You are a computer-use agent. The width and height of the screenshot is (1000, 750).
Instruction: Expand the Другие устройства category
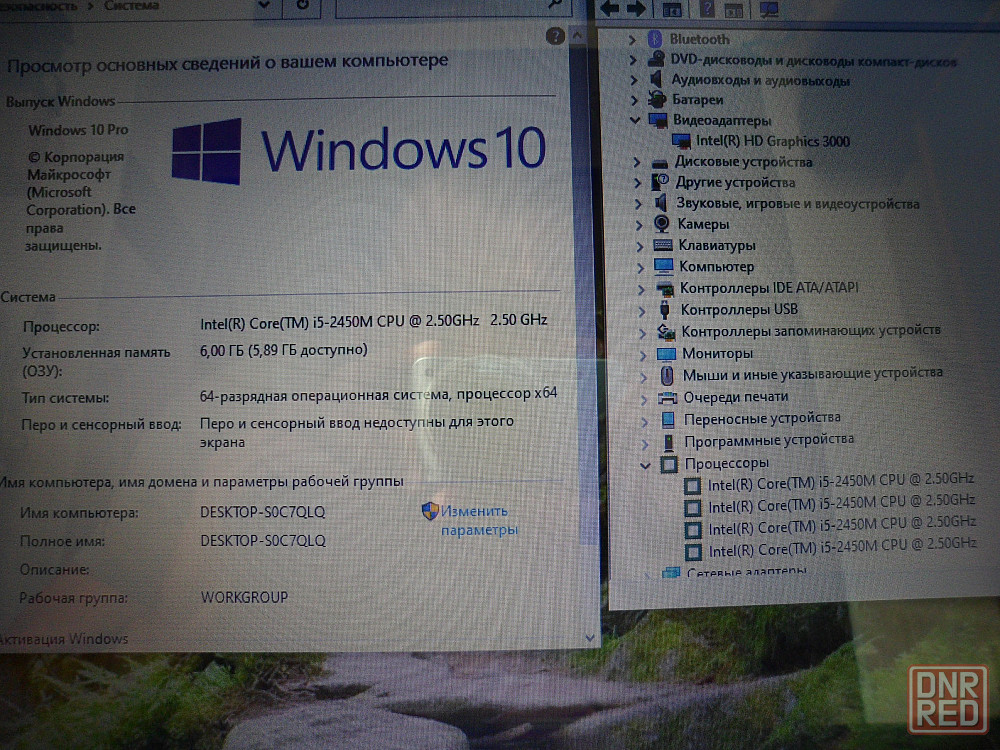636,183
